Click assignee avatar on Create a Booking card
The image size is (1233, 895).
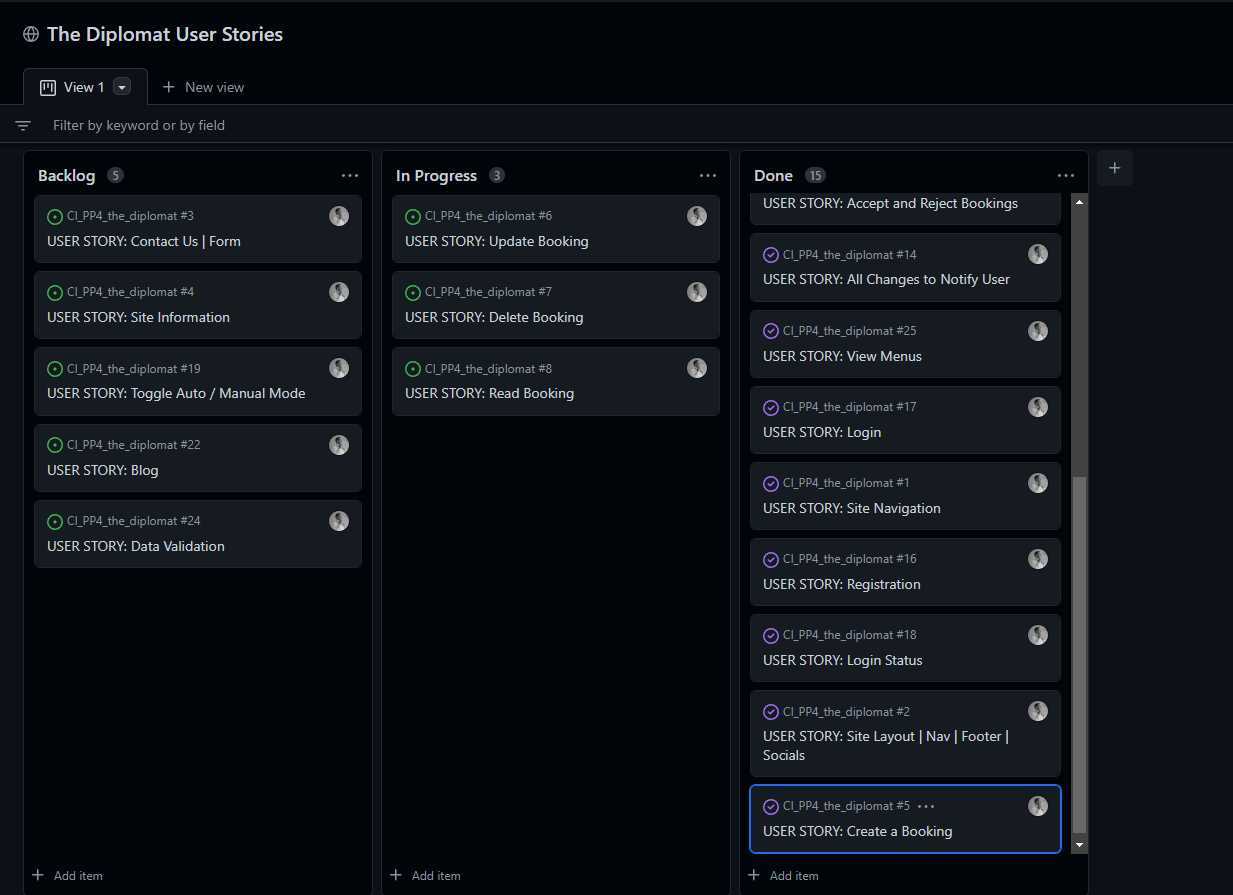(1038, 806)
